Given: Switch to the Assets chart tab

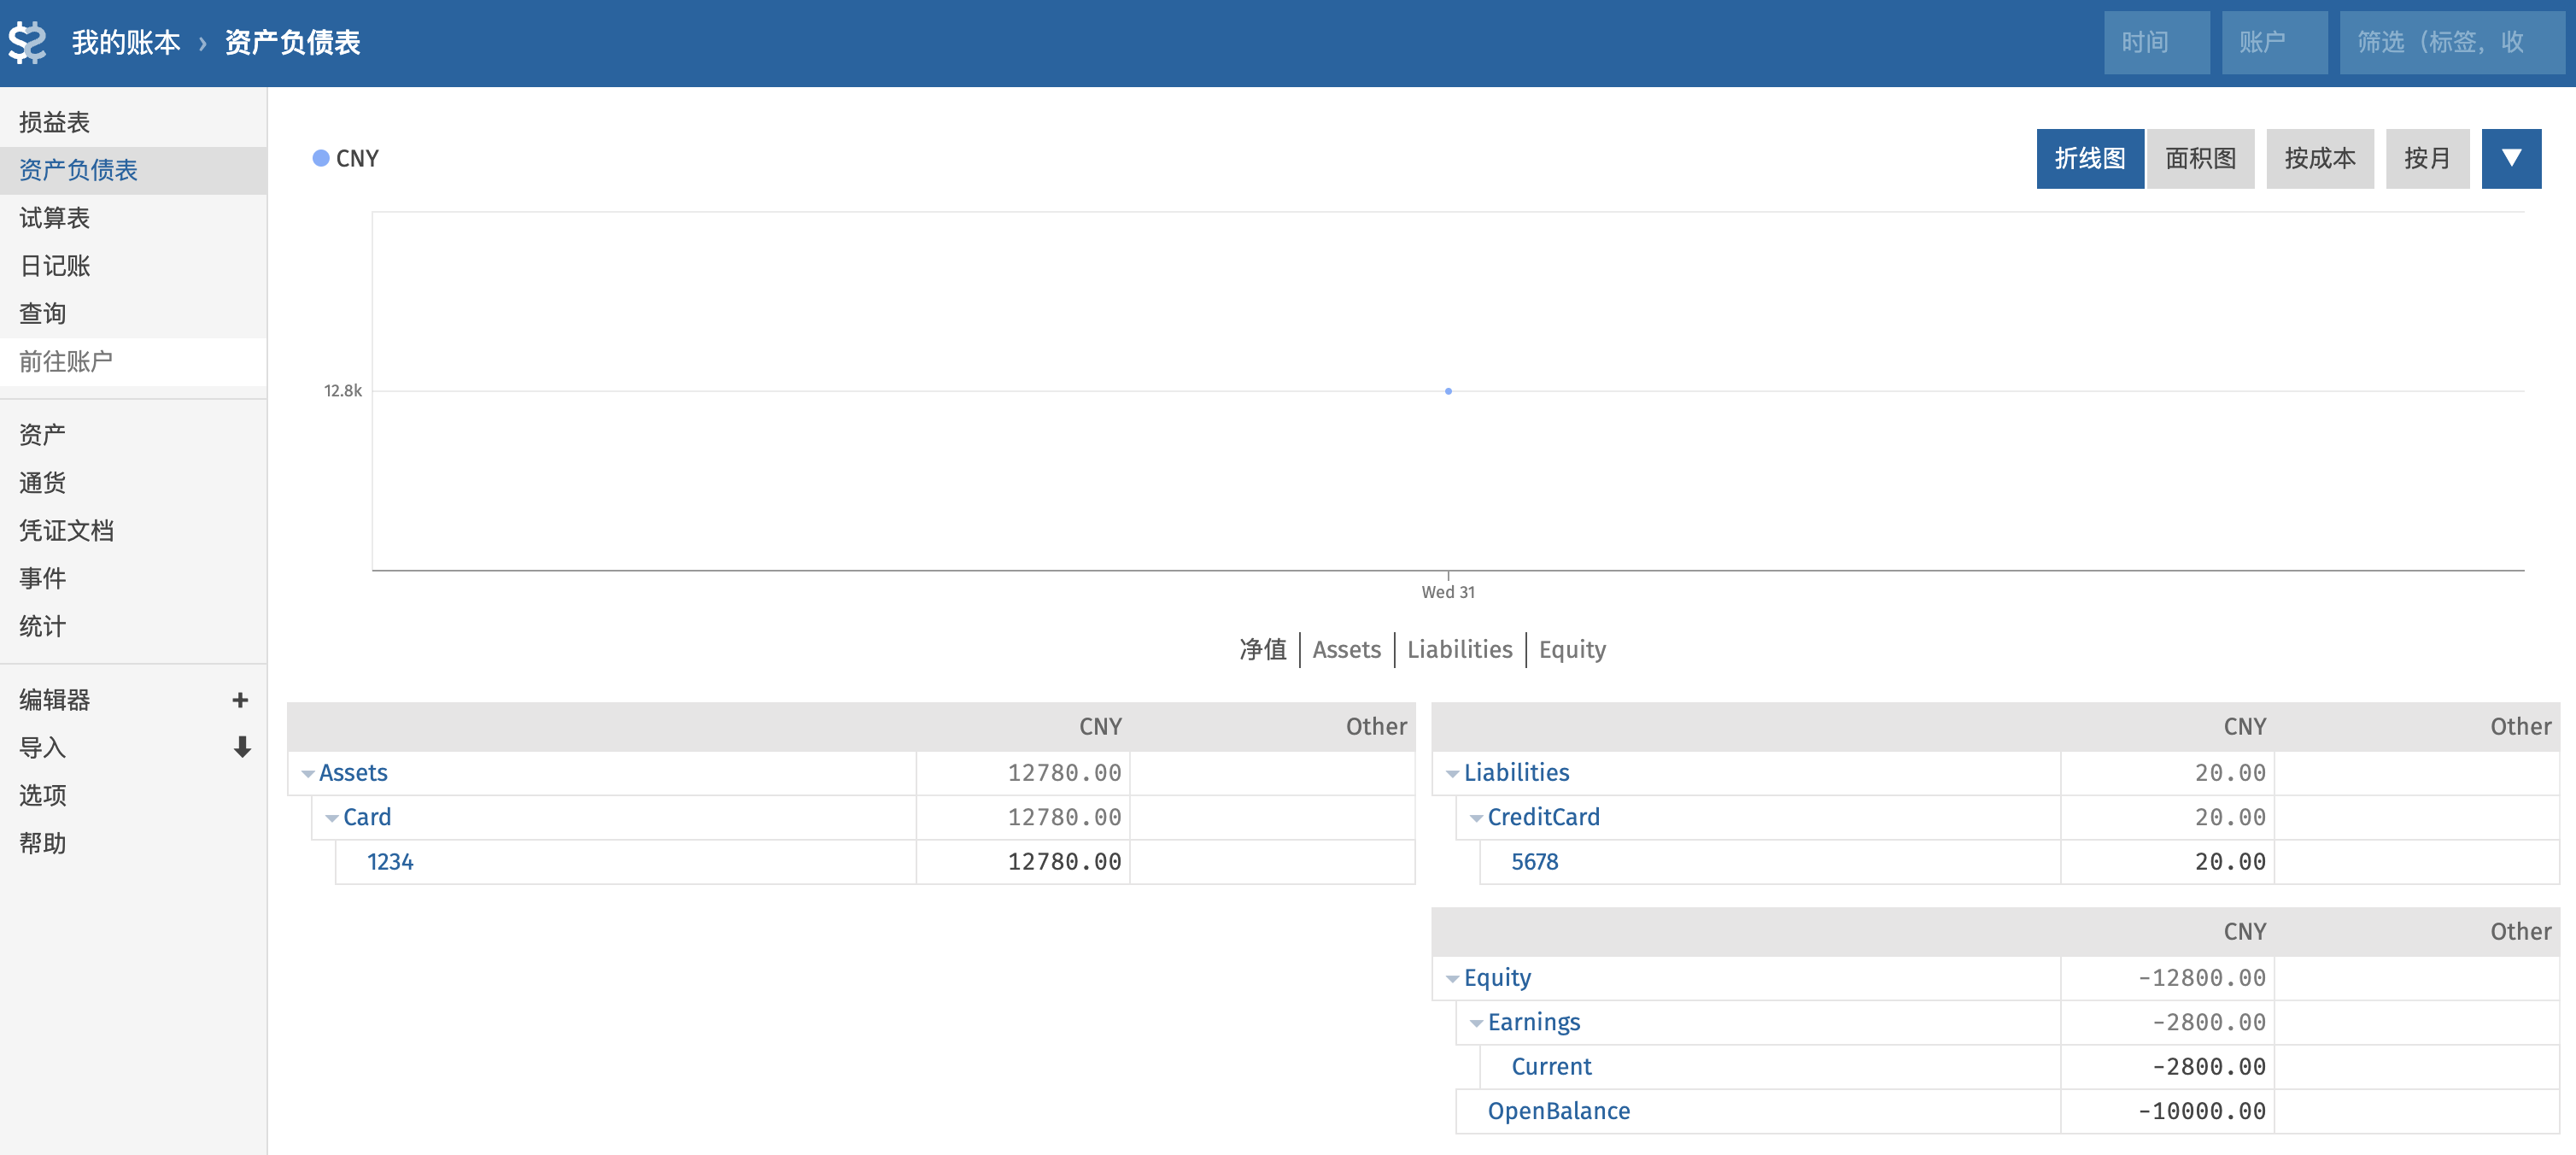Looking at the screenshot, I should (x=1346, y=650).
